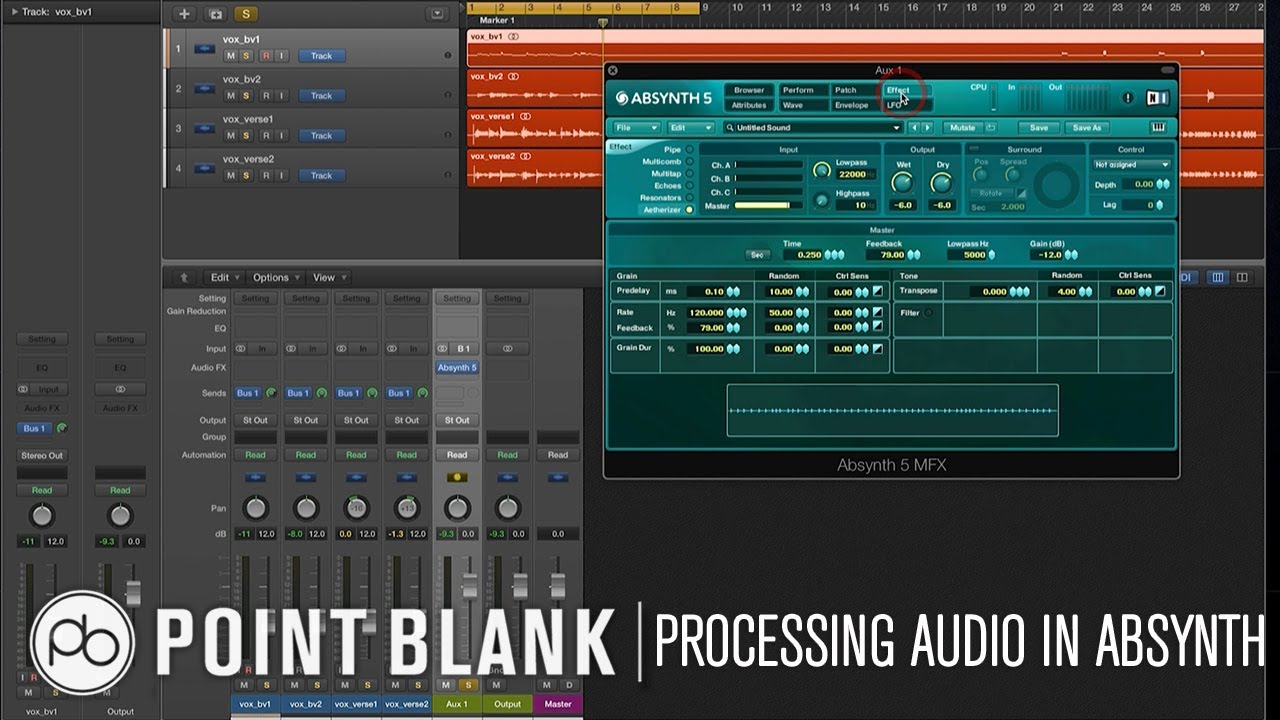This screenshot has height=720, width=1280.
Task: Click the Lowpass input knob
Action: pyautogui.click(x=822, y=171)
